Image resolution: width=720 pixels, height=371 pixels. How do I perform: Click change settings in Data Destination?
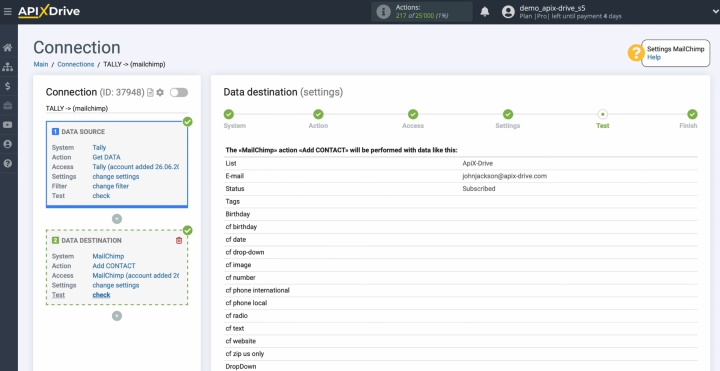116,285
